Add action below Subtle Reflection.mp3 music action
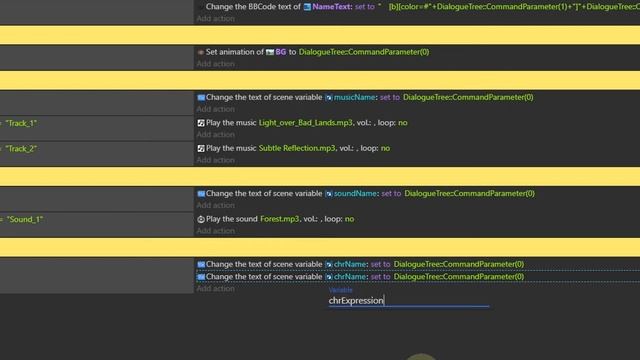The height and width of the screenshot is (360, 640). pos(216,160)
